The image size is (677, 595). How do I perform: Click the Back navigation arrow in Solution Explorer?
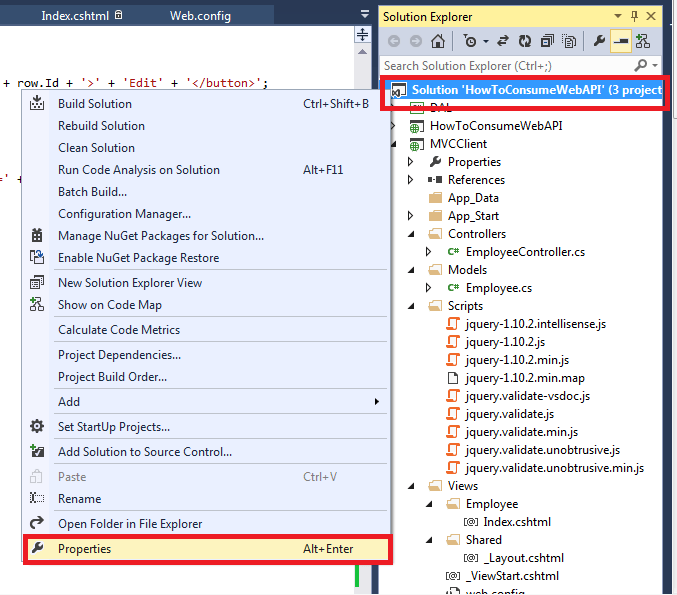coord(394,41)
